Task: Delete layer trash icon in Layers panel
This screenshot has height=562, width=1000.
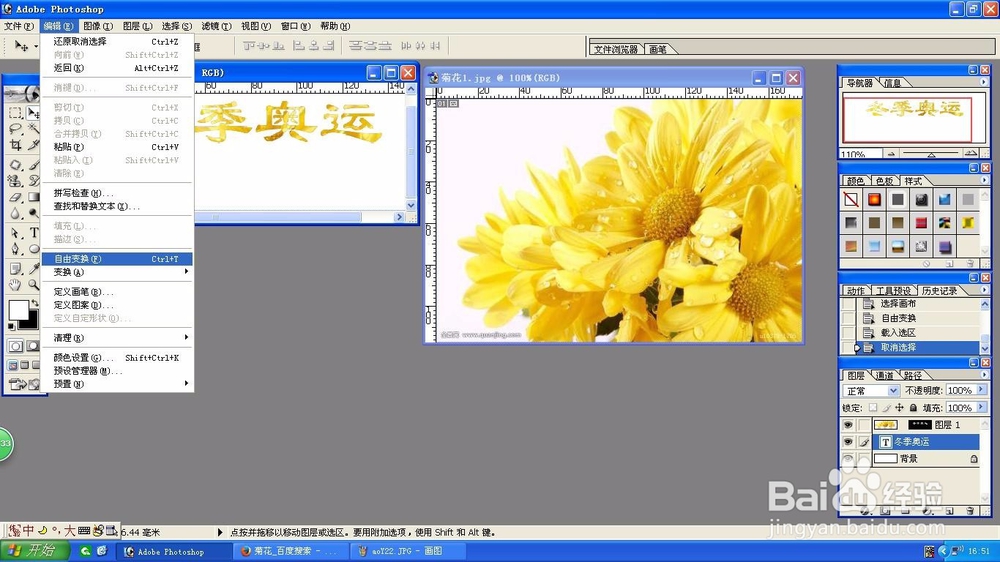Action: pos(970,510)
